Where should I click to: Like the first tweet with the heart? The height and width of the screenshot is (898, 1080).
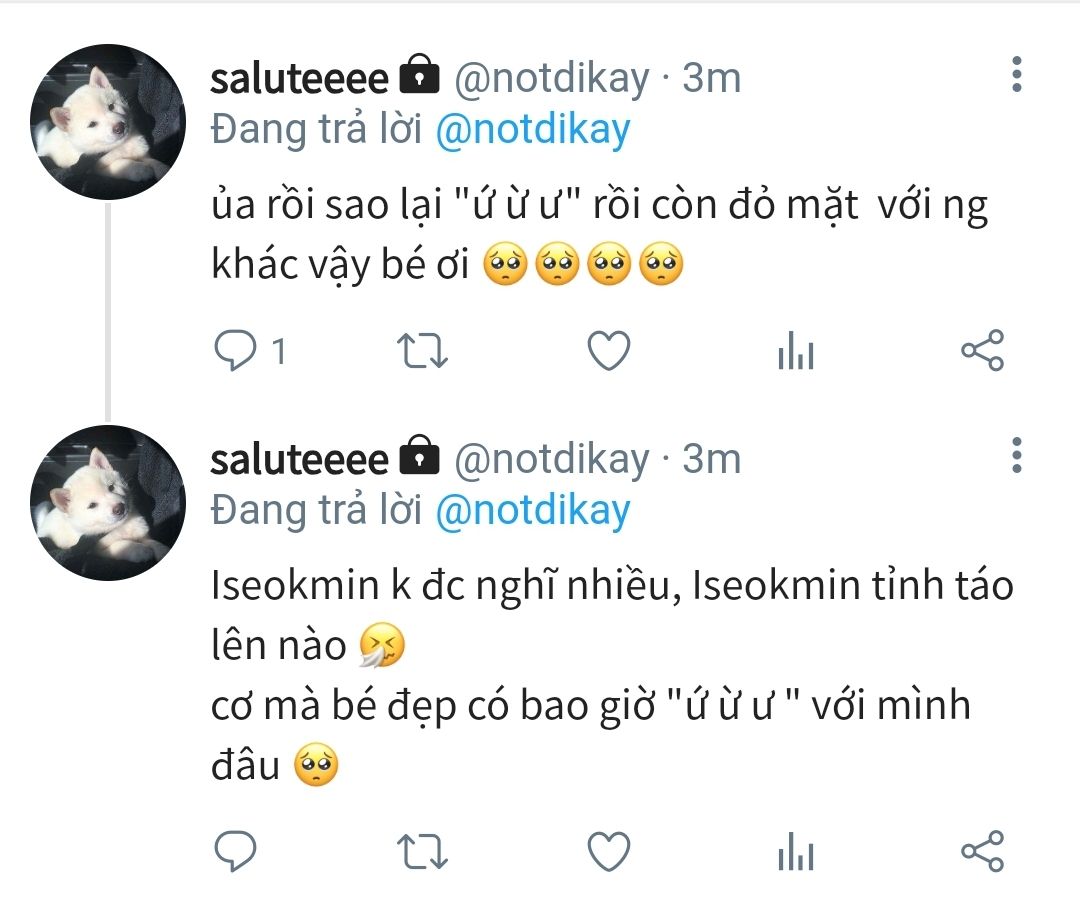608,352
